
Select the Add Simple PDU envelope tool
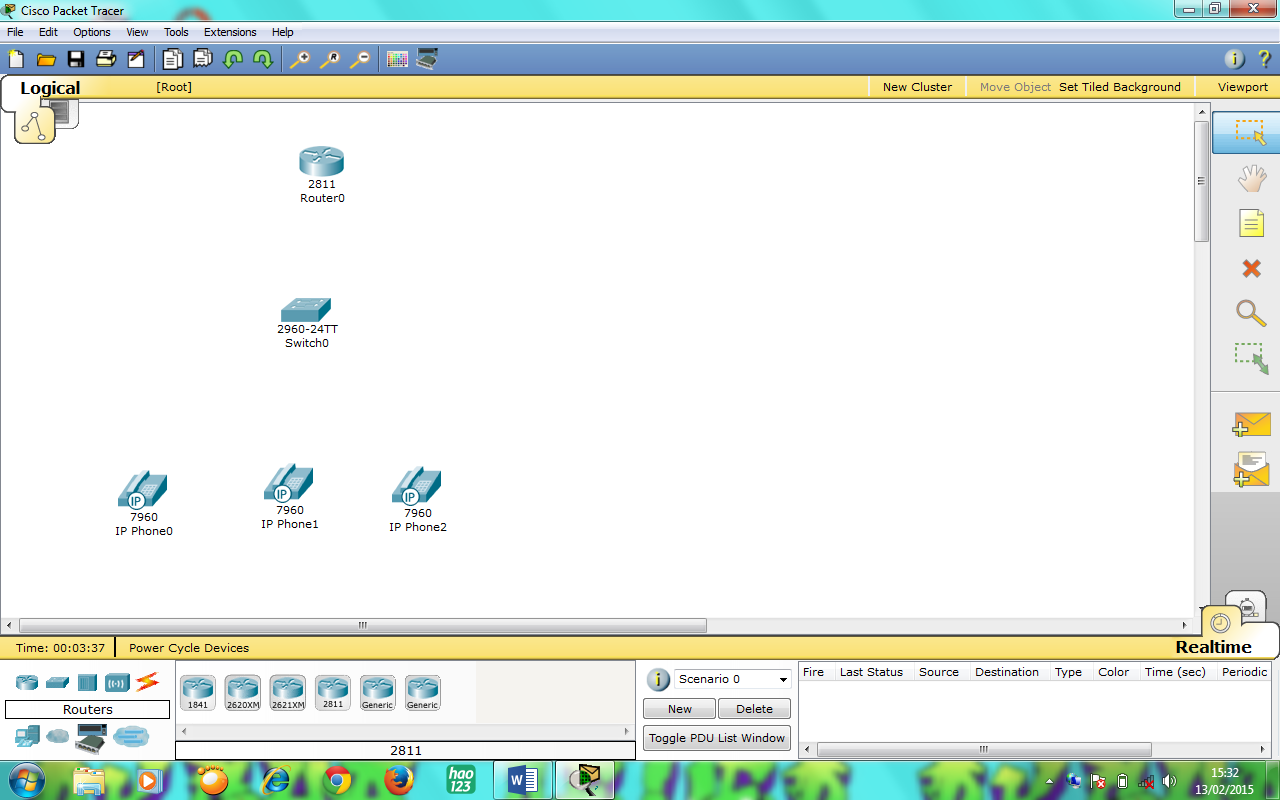point(1251,424)
